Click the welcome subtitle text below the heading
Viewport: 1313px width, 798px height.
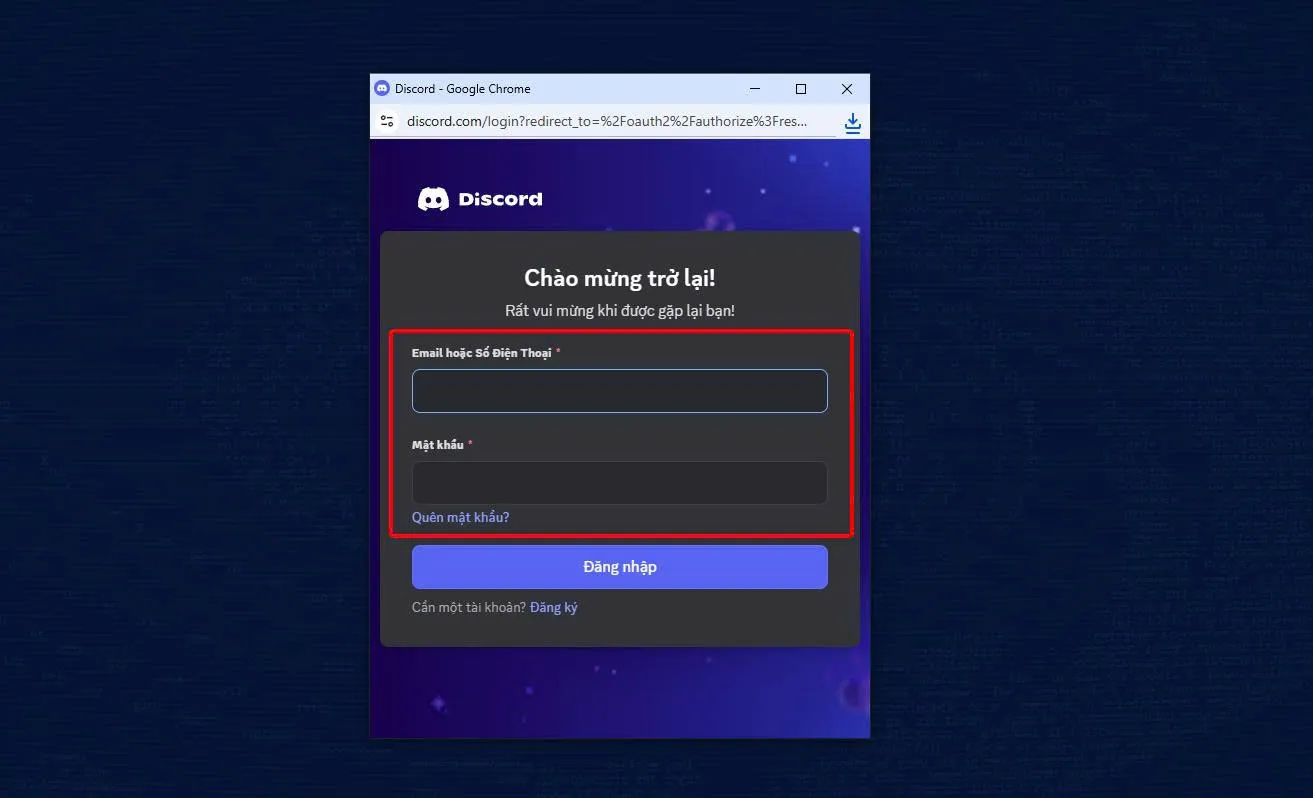coord(619,310)
